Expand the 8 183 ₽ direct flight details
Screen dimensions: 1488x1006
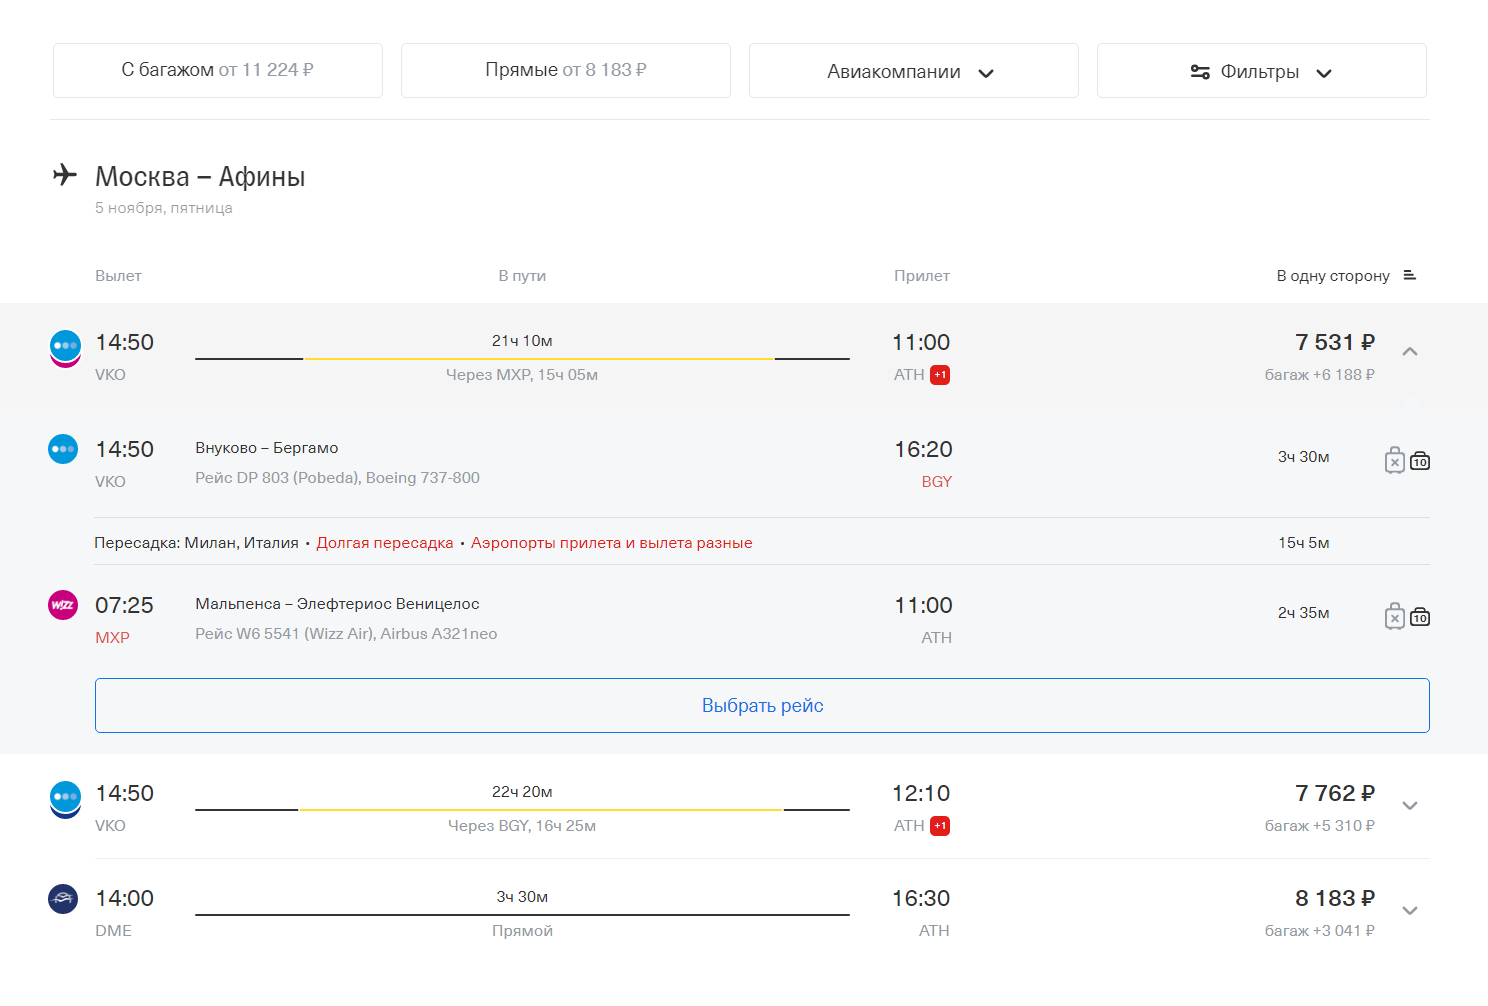[1410, 910]
